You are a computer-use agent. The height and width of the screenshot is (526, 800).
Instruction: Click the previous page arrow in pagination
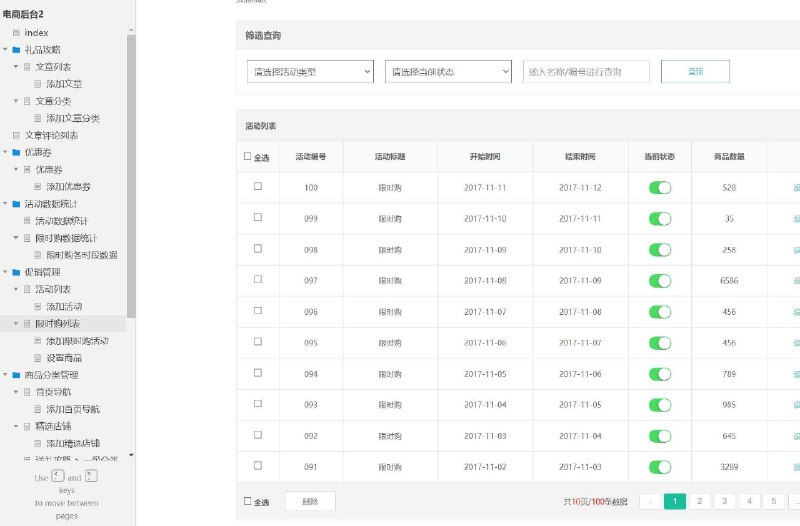point(650,502)
